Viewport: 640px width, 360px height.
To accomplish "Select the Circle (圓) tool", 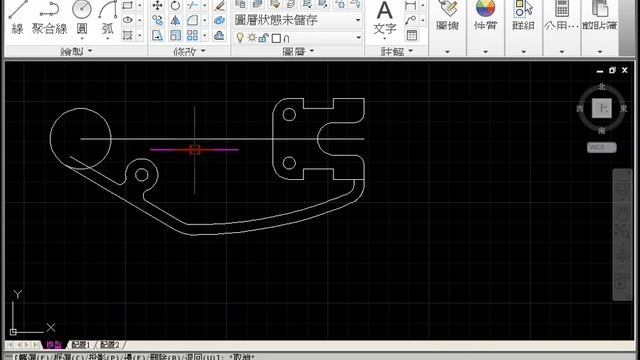I will [82, 16].
